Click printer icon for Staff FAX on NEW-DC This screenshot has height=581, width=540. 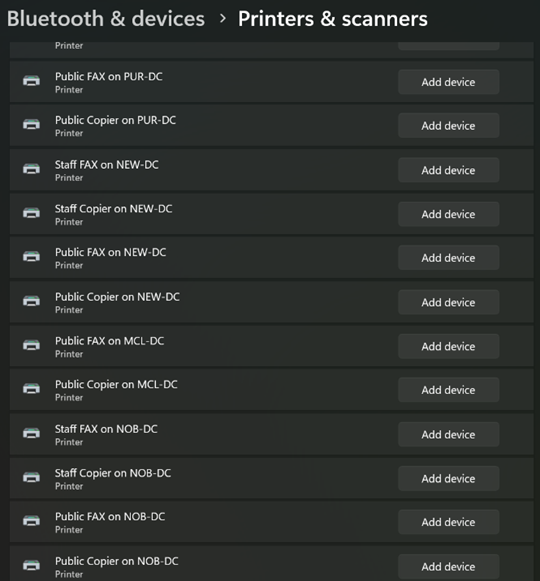point(32,169)
